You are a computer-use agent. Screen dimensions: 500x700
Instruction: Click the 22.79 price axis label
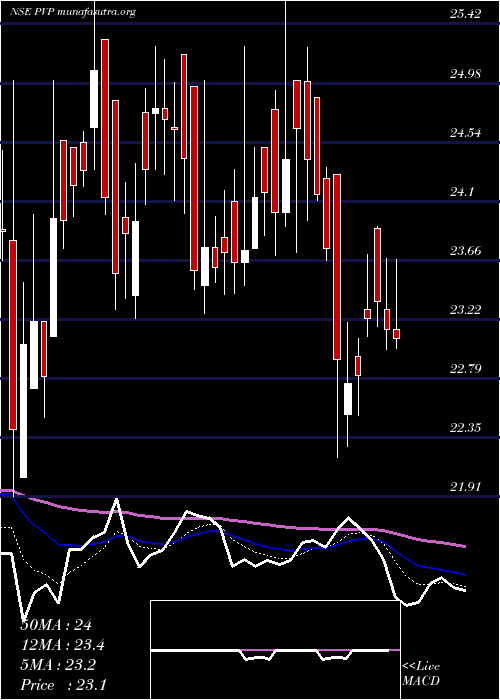(466, 369)
